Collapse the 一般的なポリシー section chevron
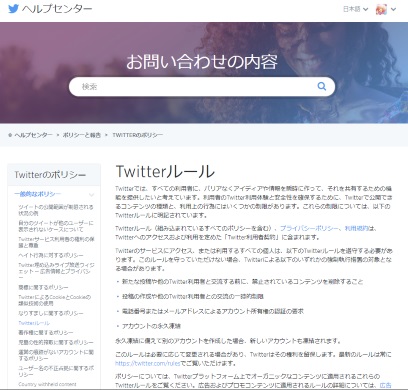This screenshot has height=390, width=408. [x=92, y=194]
